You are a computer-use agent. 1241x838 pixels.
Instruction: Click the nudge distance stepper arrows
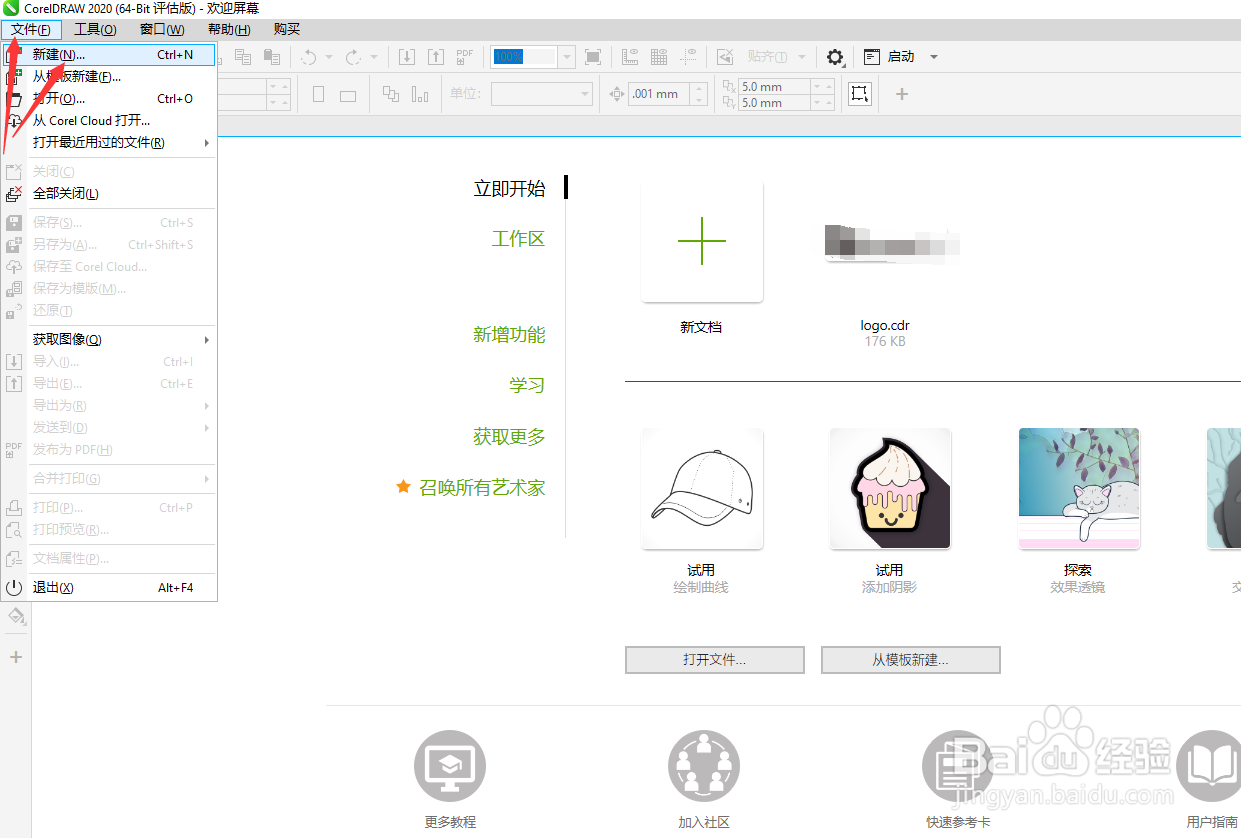coord(699,94)
